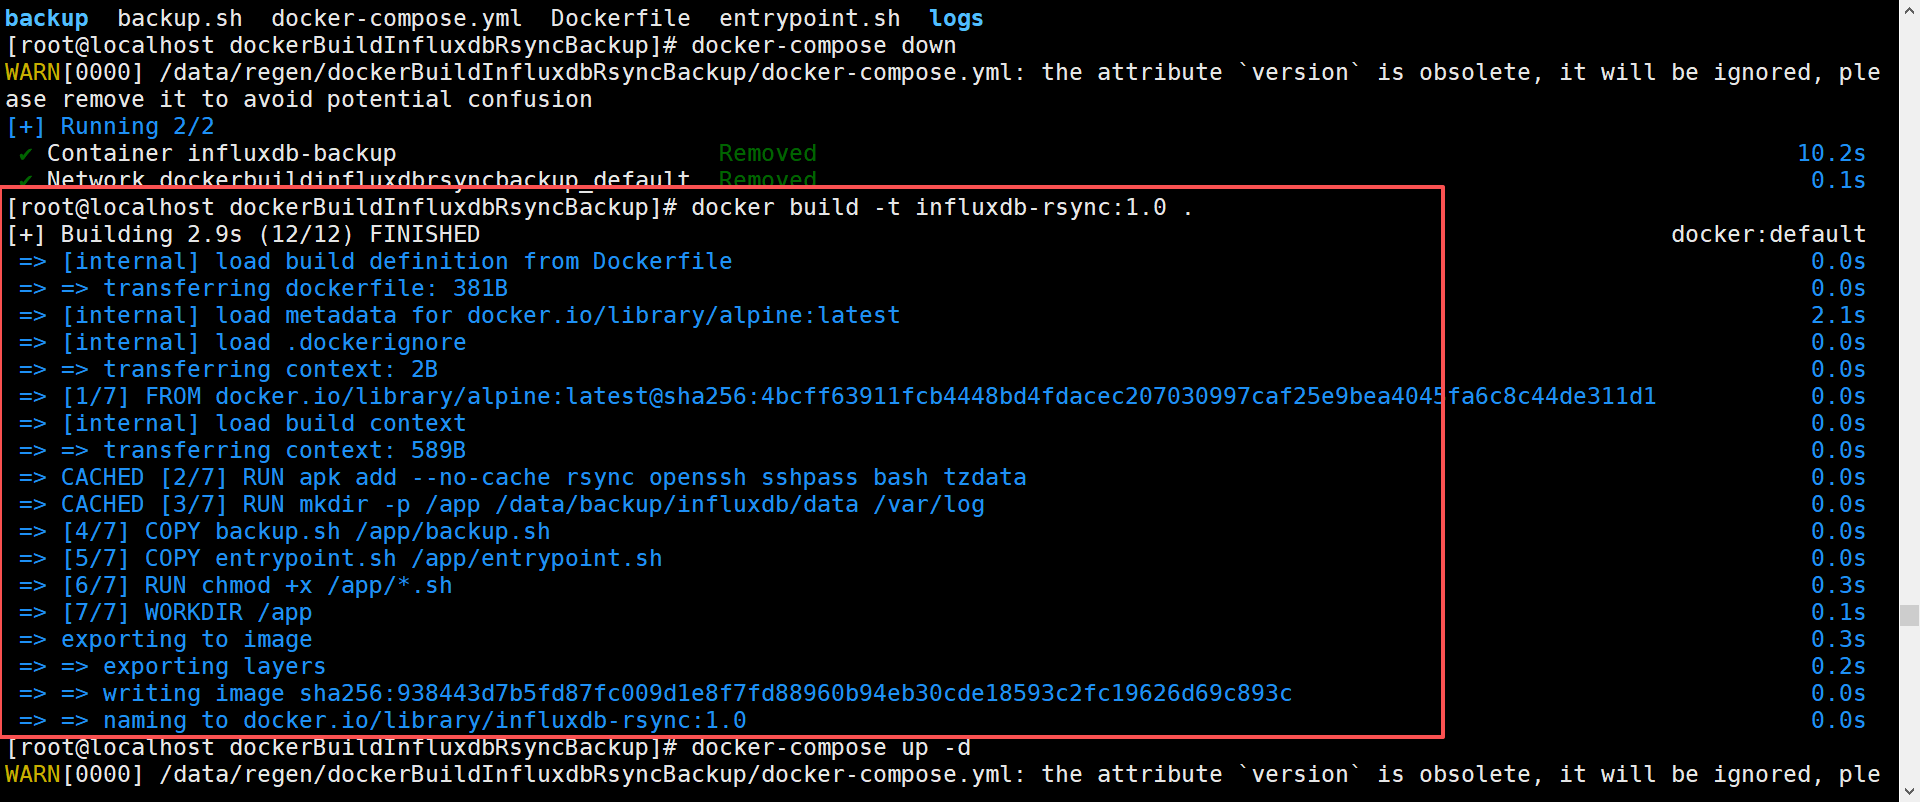The width and height of the screenshot is (1920, 802).
Task: Click the '[+] Building 2.9s (12/12) FINISHED' line
Action: coord(243,235)
